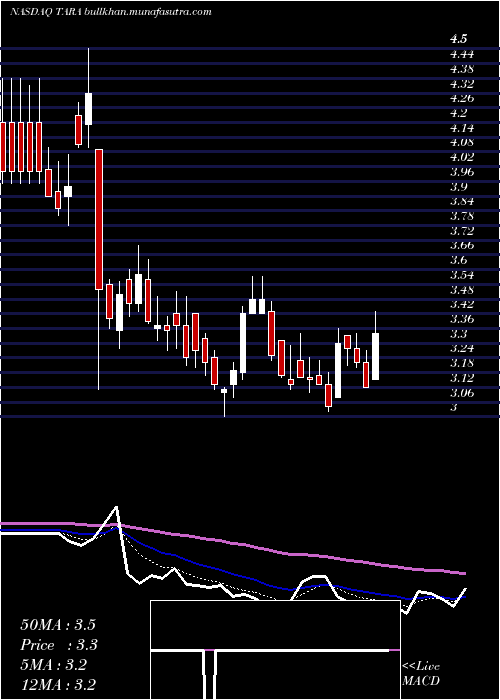Image resolution: width=500 pixels, height=700 pixels.
Task: Click the 4.02 price axis label
Action: 462,157
